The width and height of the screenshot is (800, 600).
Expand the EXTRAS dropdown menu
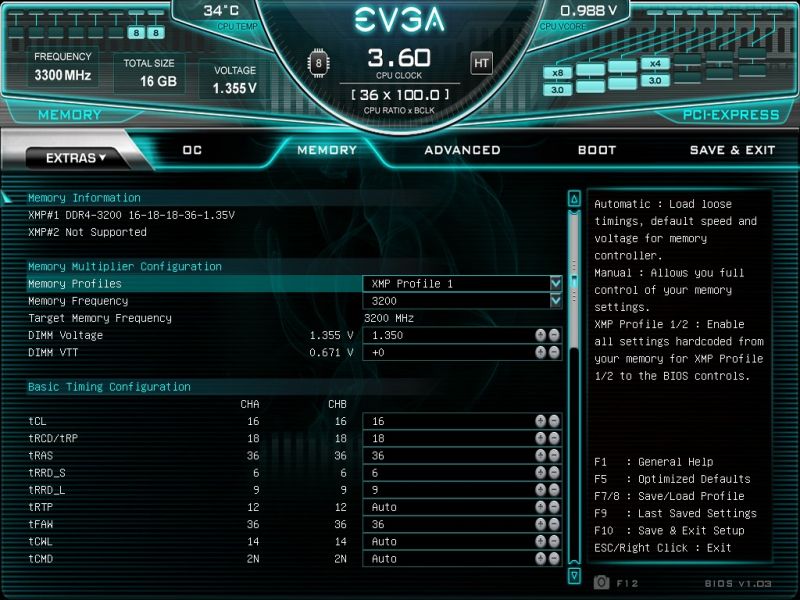pyautogui.click(x=76, y=158)
